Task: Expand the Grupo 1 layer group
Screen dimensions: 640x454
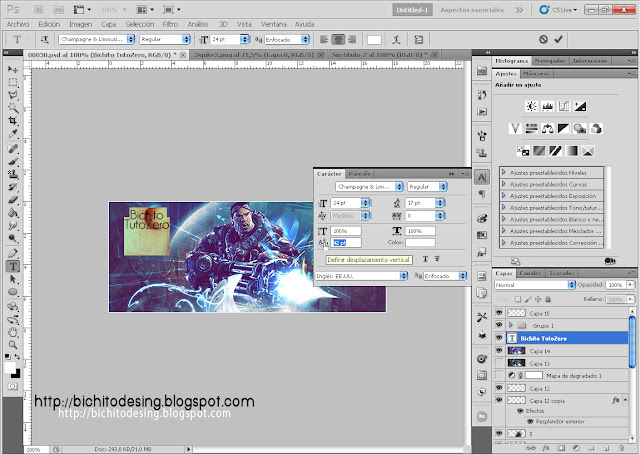Action: tap(511, 325)
